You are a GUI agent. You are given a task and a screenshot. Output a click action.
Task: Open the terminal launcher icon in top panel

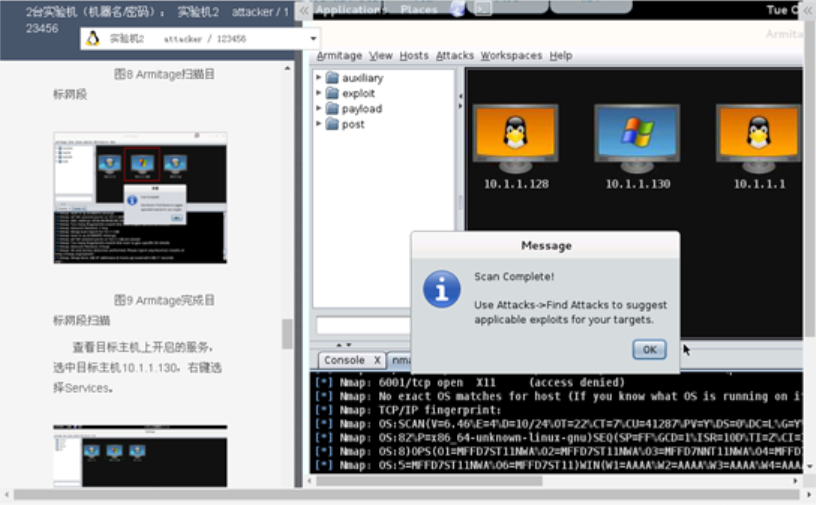pyautogui.click(x=482, y=9)
